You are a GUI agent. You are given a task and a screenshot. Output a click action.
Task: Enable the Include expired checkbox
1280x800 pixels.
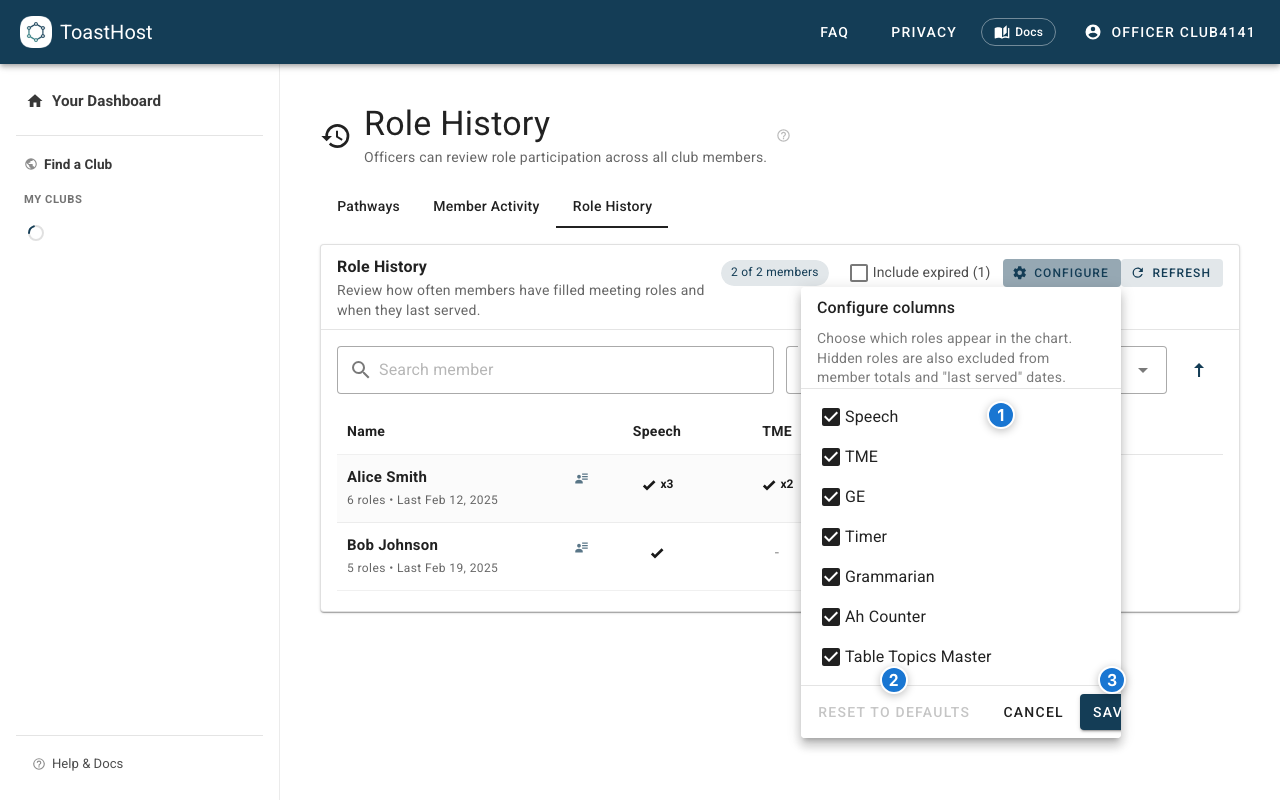click(x=859, y=273)
